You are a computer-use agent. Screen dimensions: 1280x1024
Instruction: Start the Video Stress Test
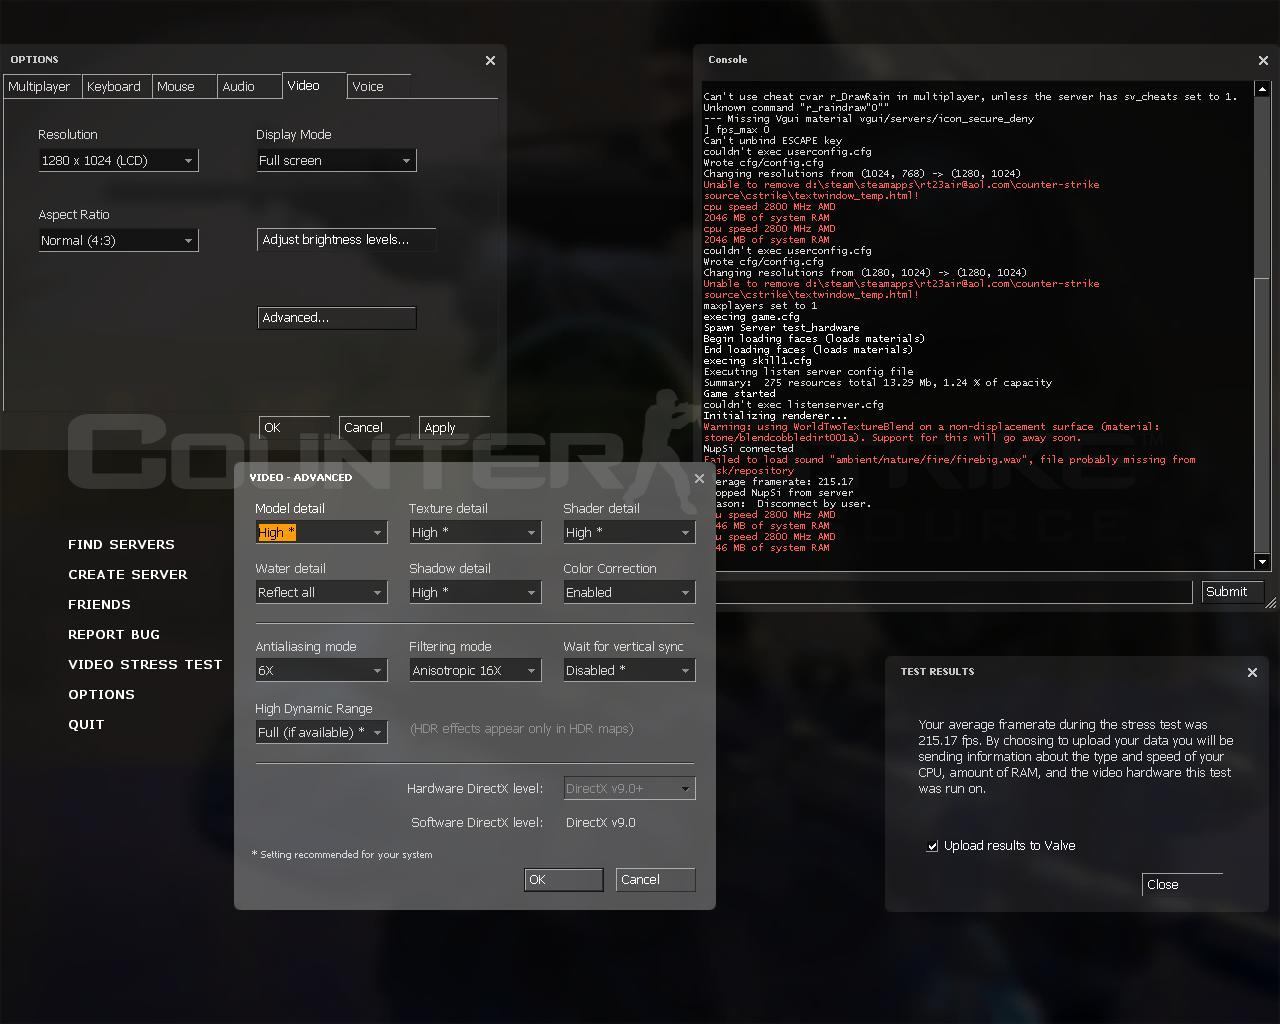[145, 664]
